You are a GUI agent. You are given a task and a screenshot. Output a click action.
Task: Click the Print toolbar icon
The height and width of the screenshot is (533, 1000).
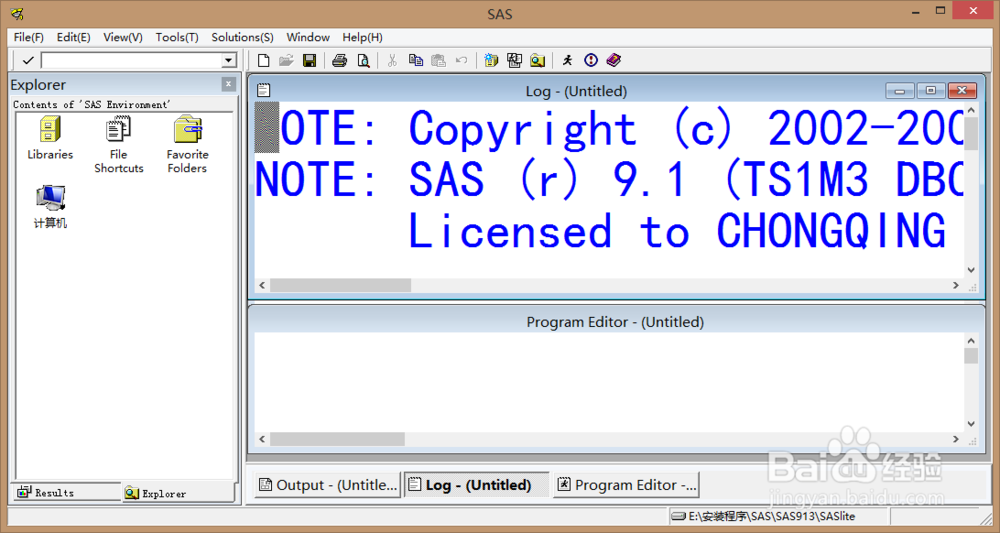click(339, 61)
